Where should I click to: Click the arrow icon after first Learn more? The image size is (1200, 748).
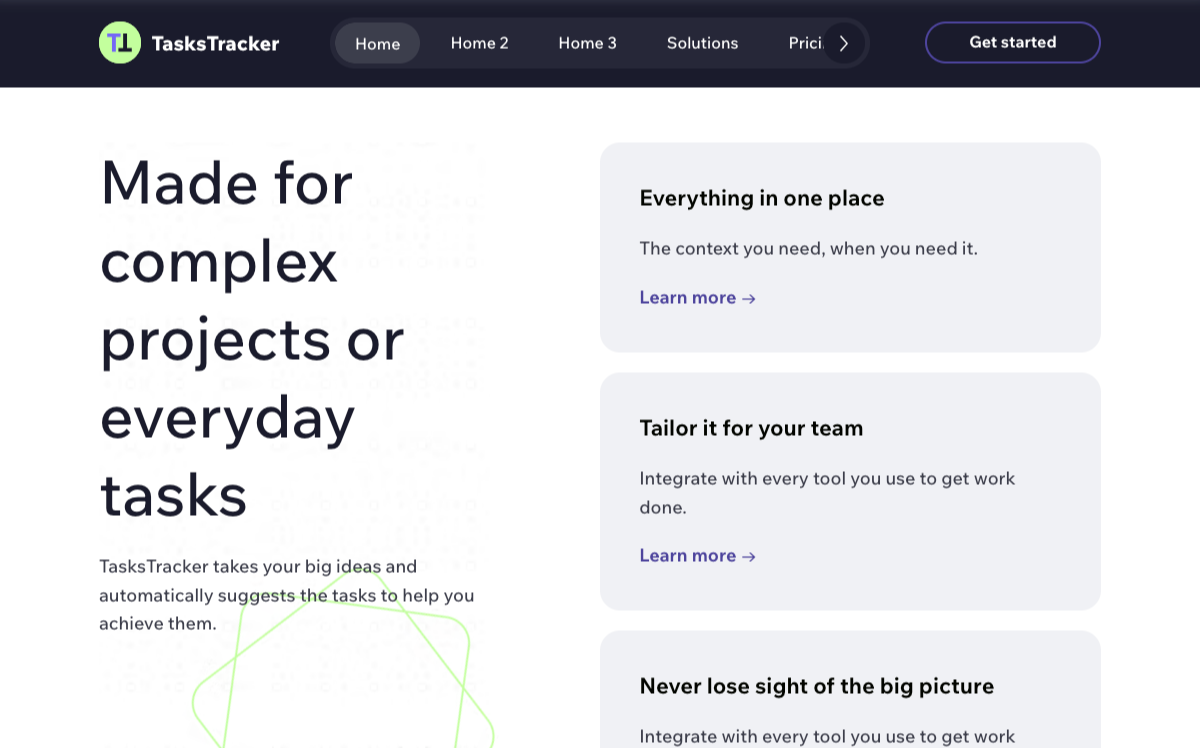tap(749, 298)
